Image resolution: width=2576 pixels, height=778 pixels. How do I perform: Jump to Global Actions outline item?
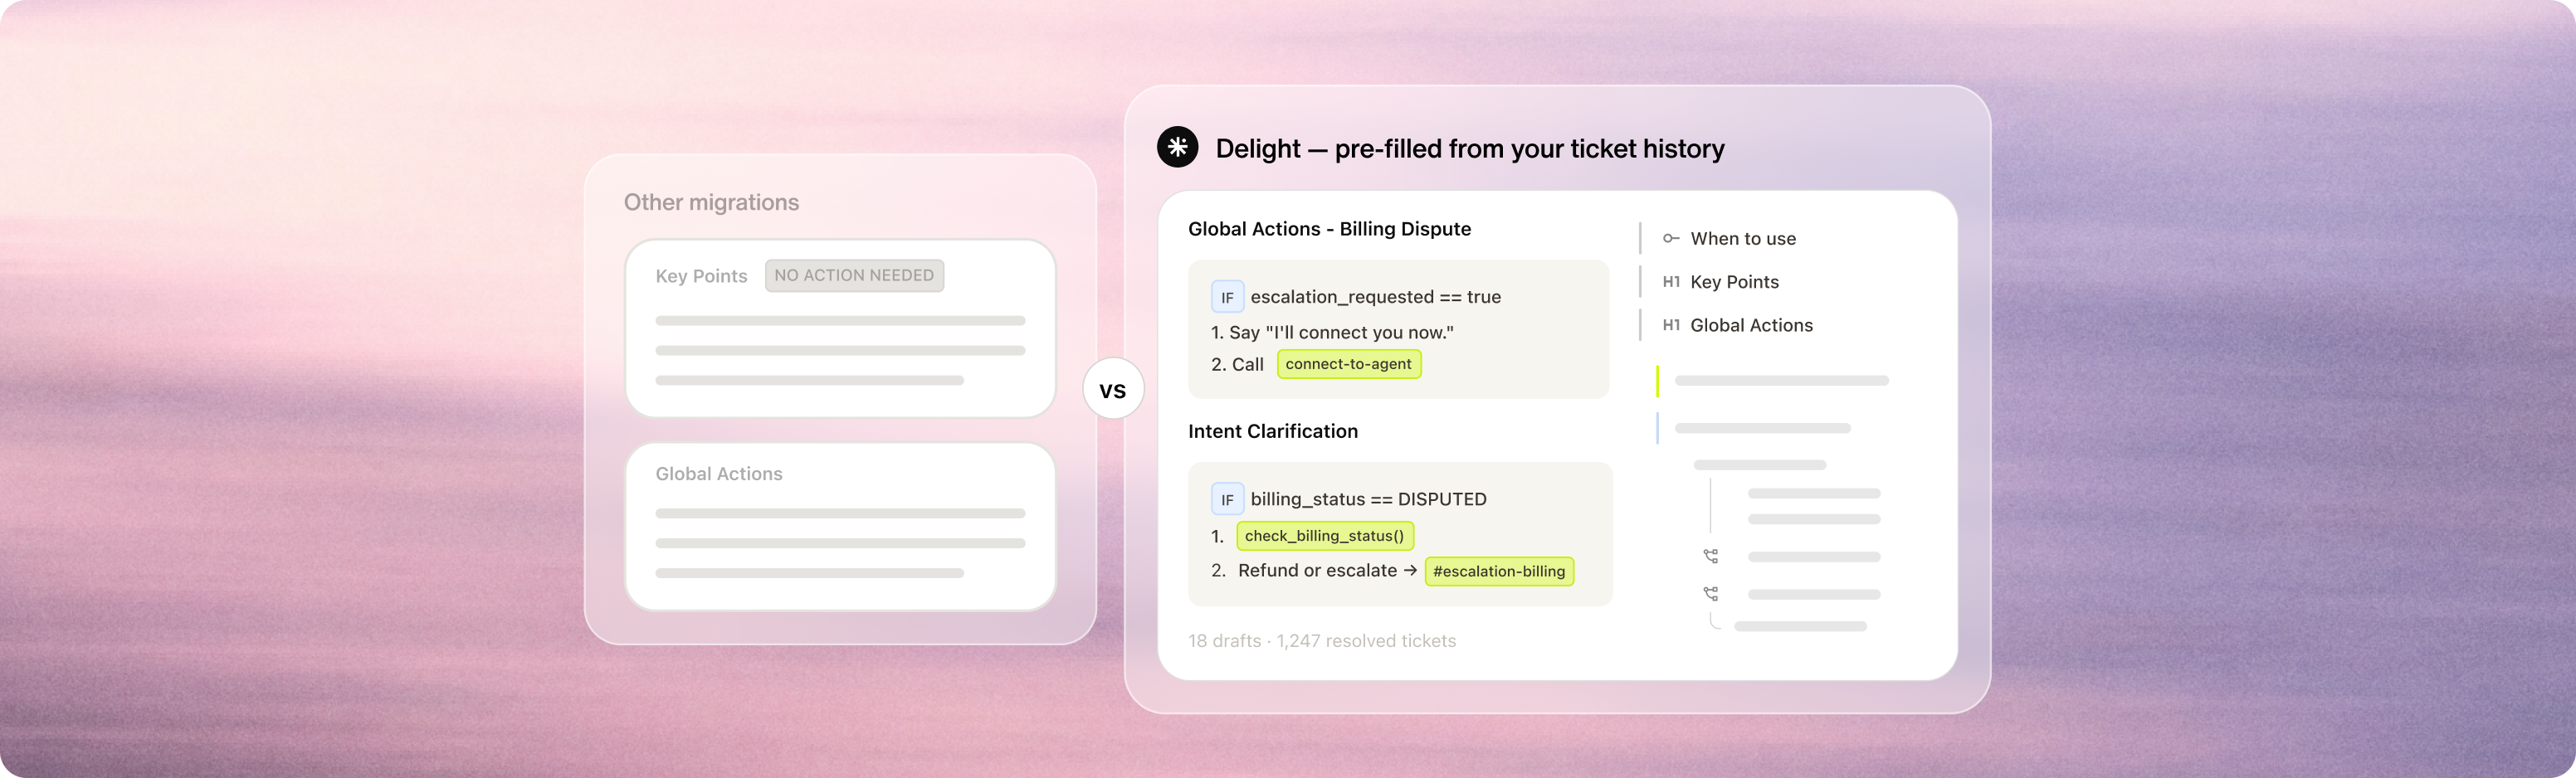pos(1751,325)
